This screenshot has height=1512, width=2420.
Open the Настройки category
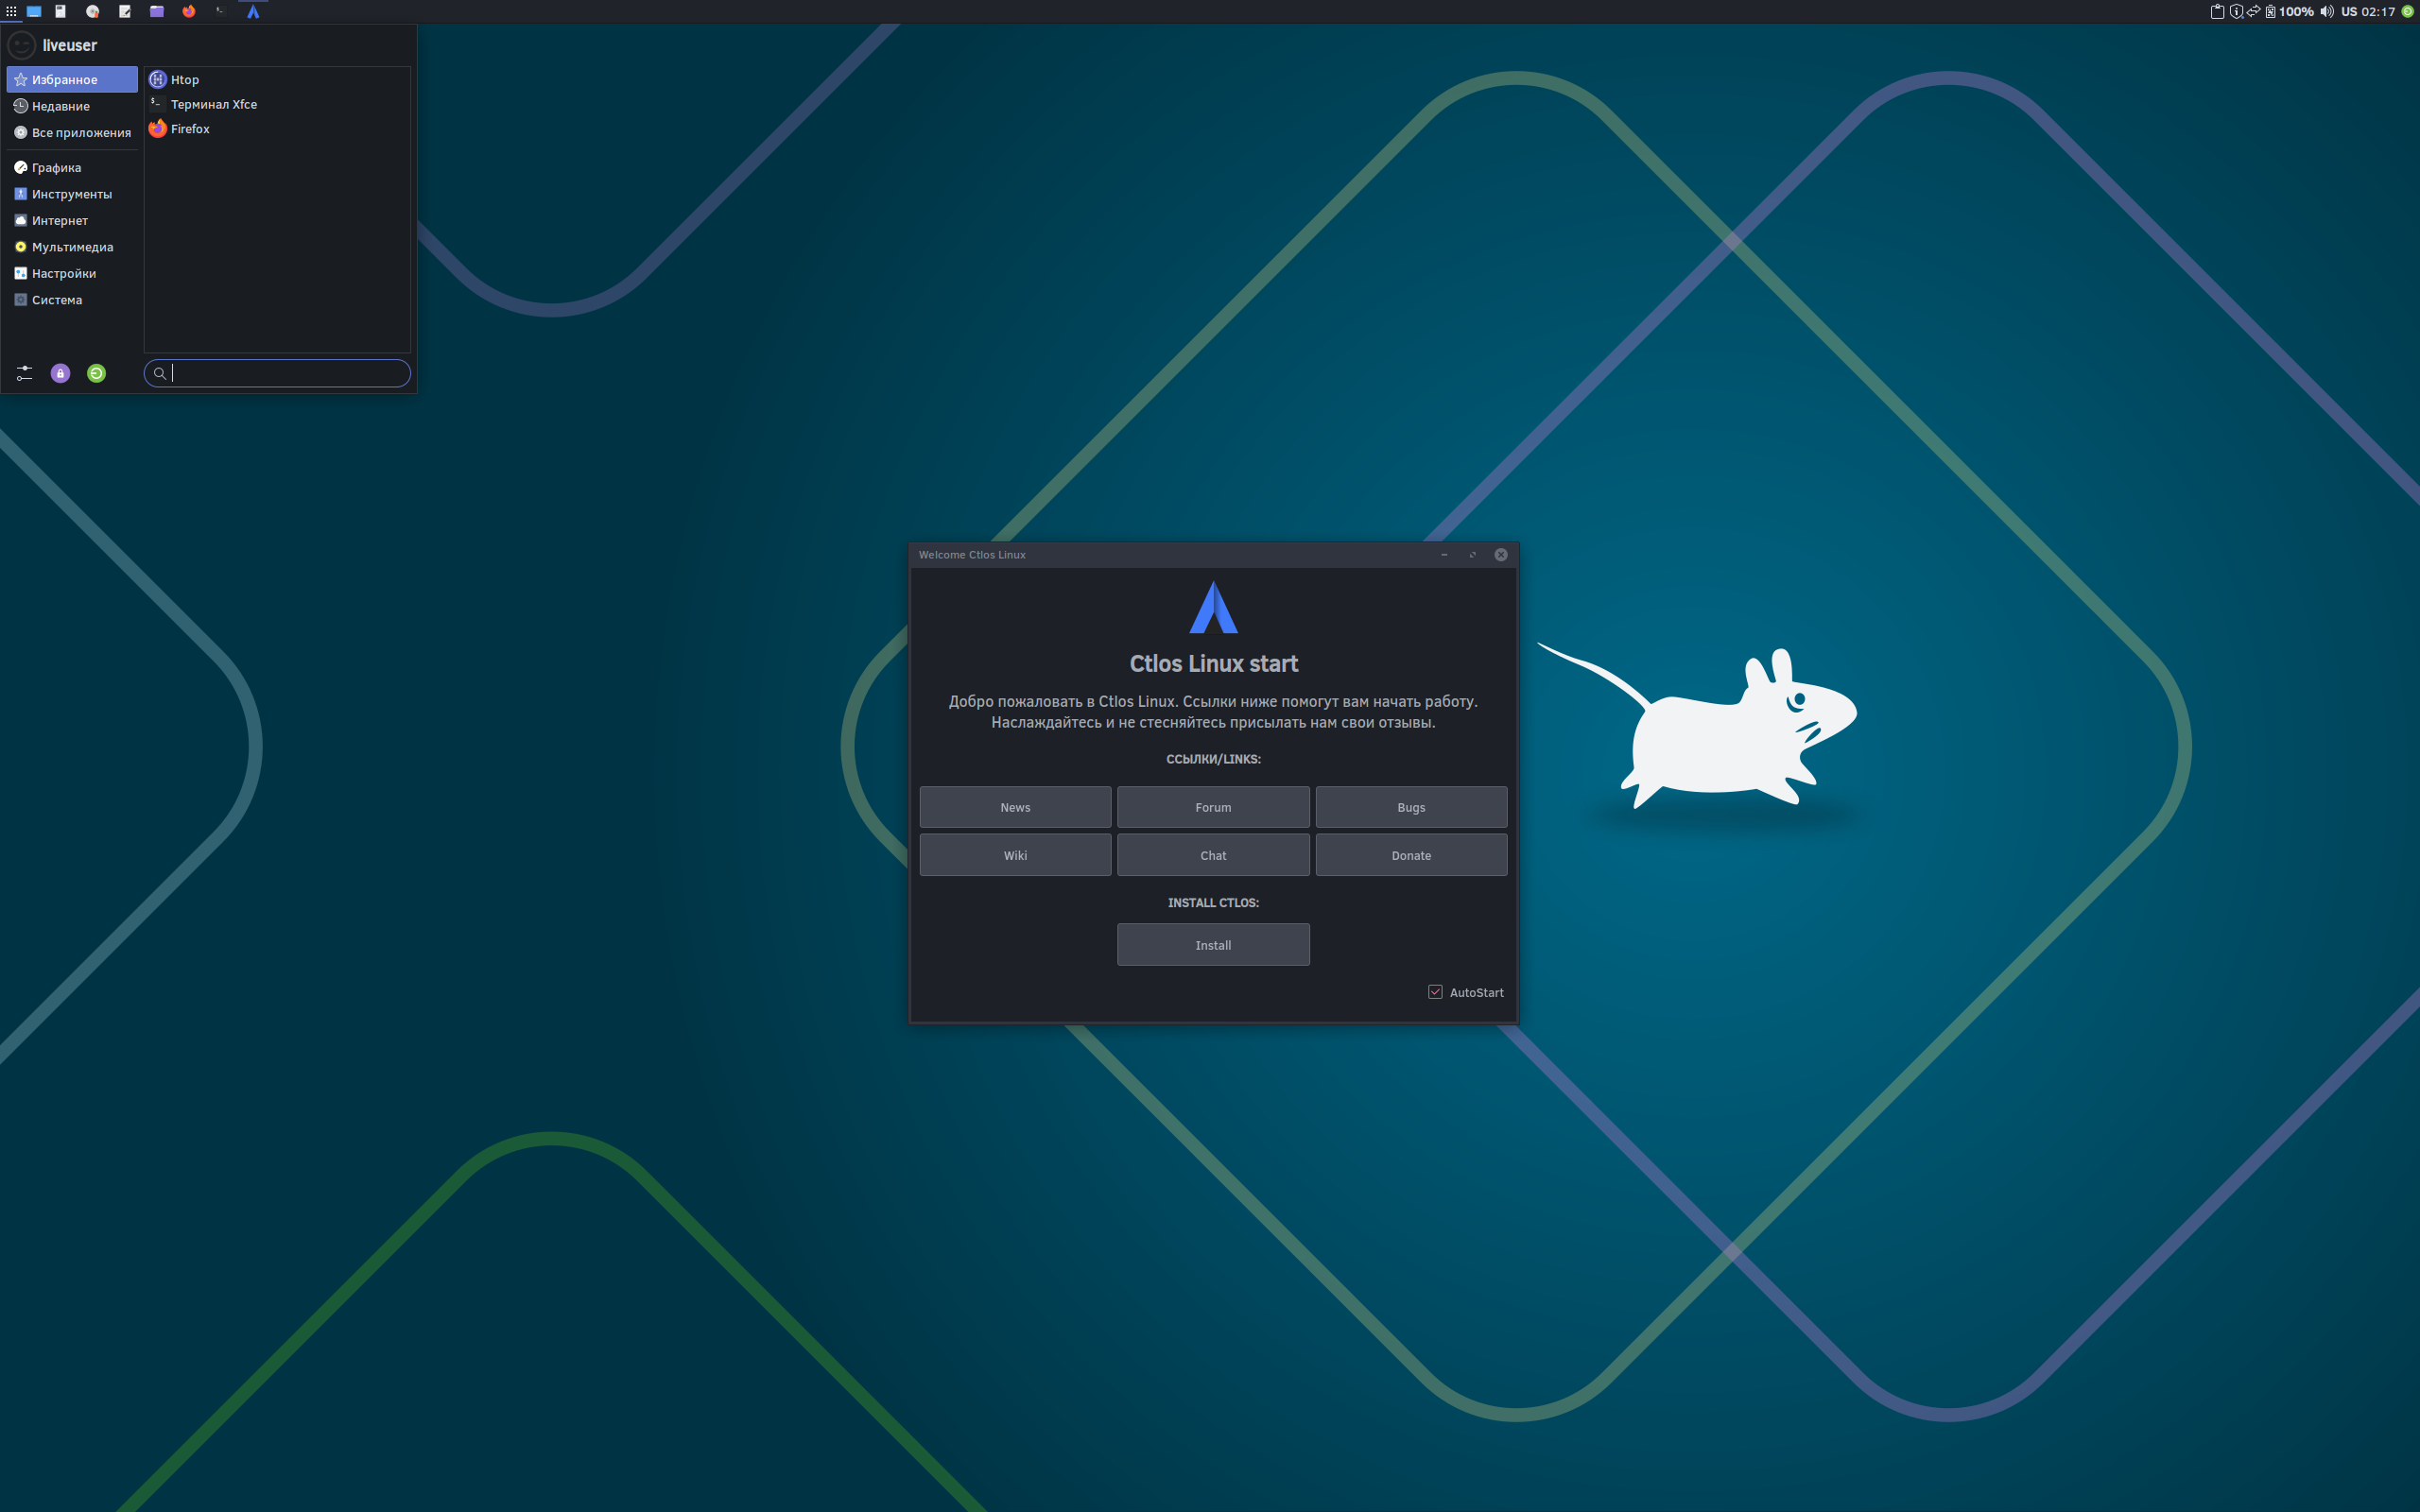tap(72, 273)
